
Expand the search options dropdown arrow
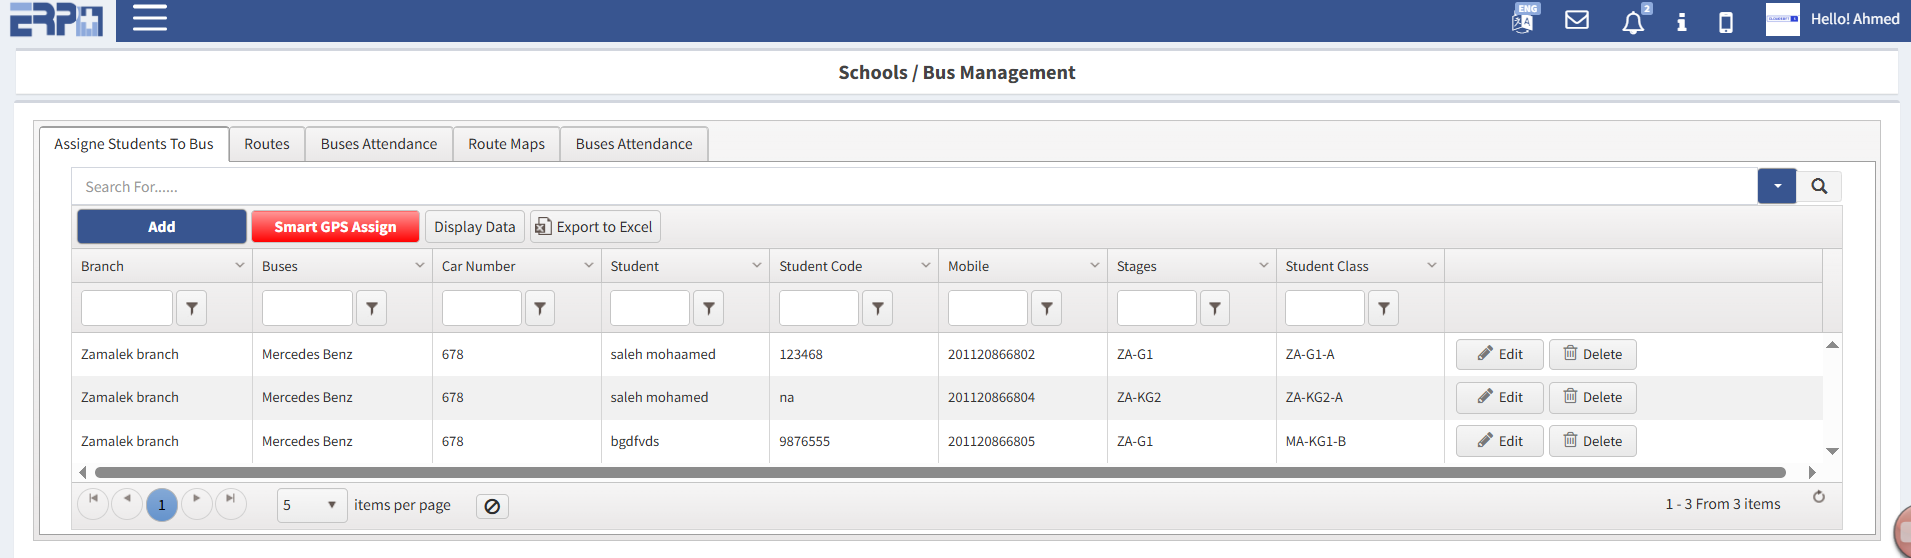[x=1777, y=186]
